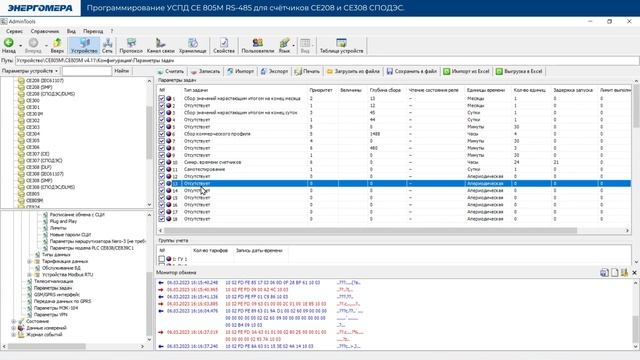This screenshot has width=640, height=360.
Task: Click the Печать print button
Action: coord(307,71)
